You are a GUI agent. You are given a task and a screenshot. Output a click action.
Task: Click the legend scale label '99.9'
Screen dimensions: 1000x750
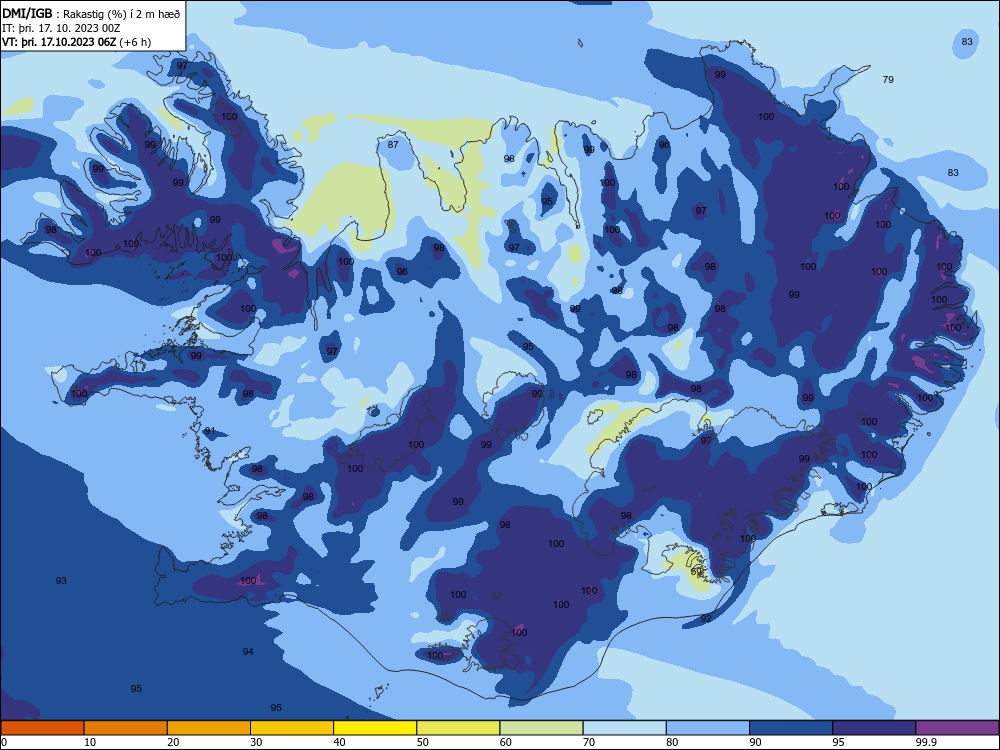point(926,742)
